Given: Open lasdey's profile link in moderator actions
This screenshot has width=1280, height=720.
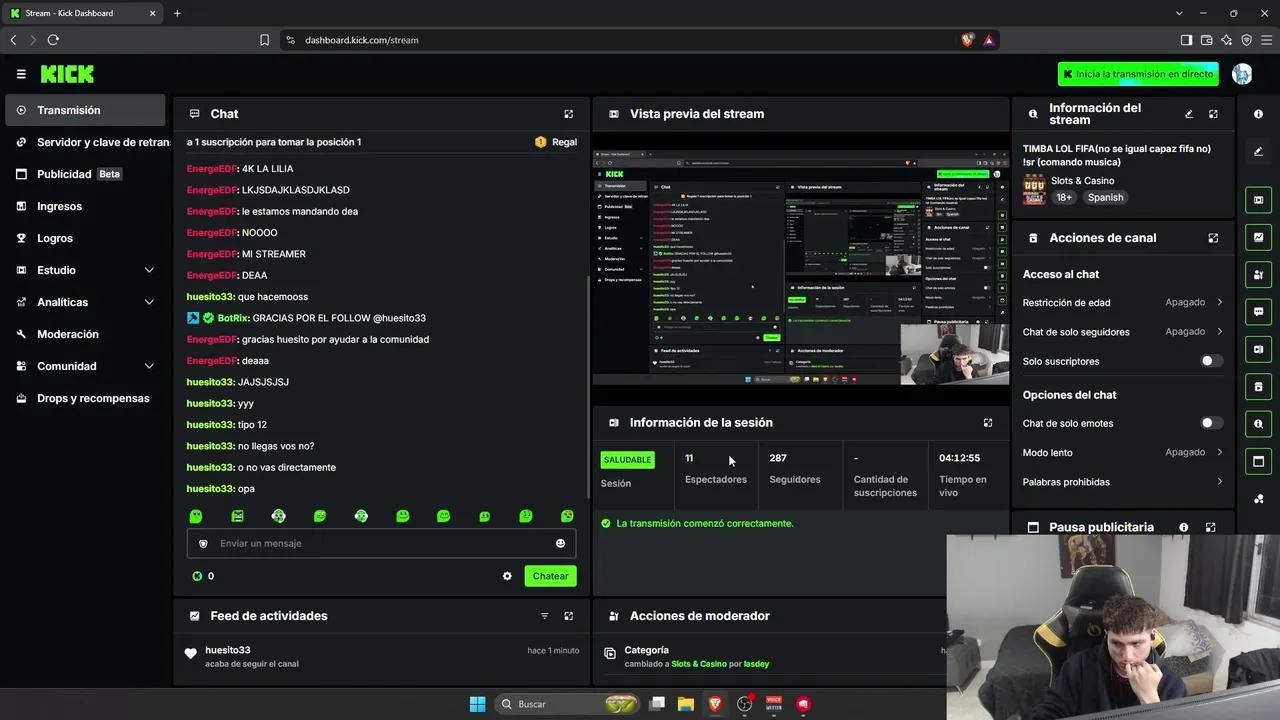Looking at the screenshot, I should point(756,664).
